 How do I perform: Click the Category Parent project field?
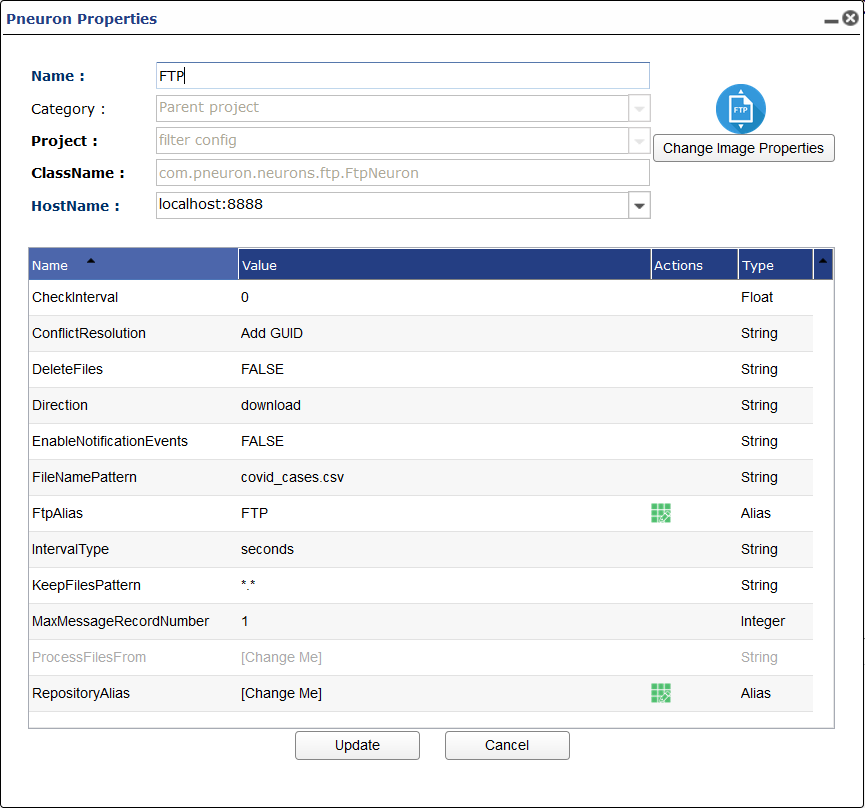[392, 108]
